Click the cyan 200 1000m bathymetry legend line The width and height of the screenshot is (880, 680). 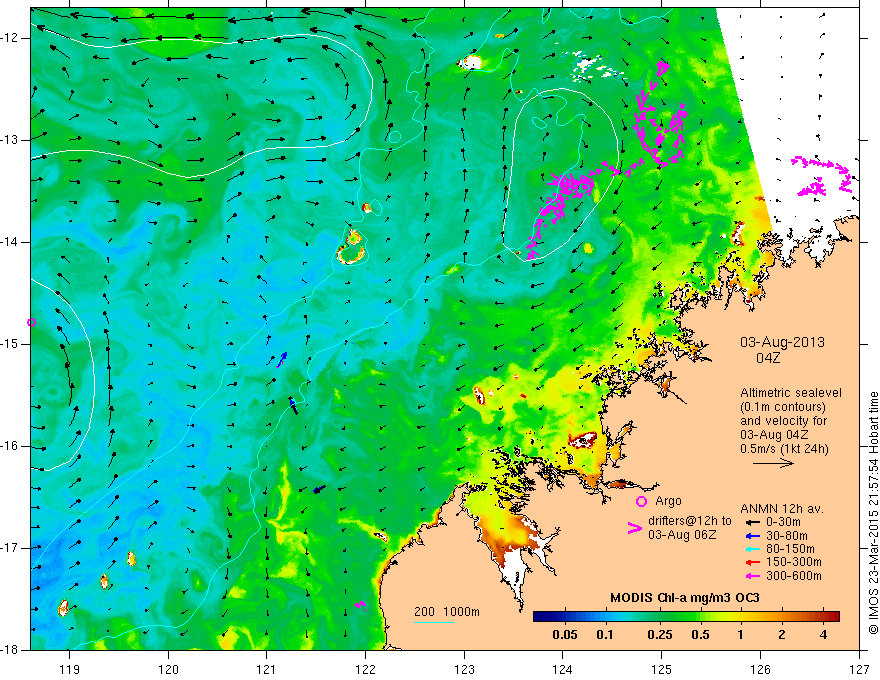pos(433,622)
